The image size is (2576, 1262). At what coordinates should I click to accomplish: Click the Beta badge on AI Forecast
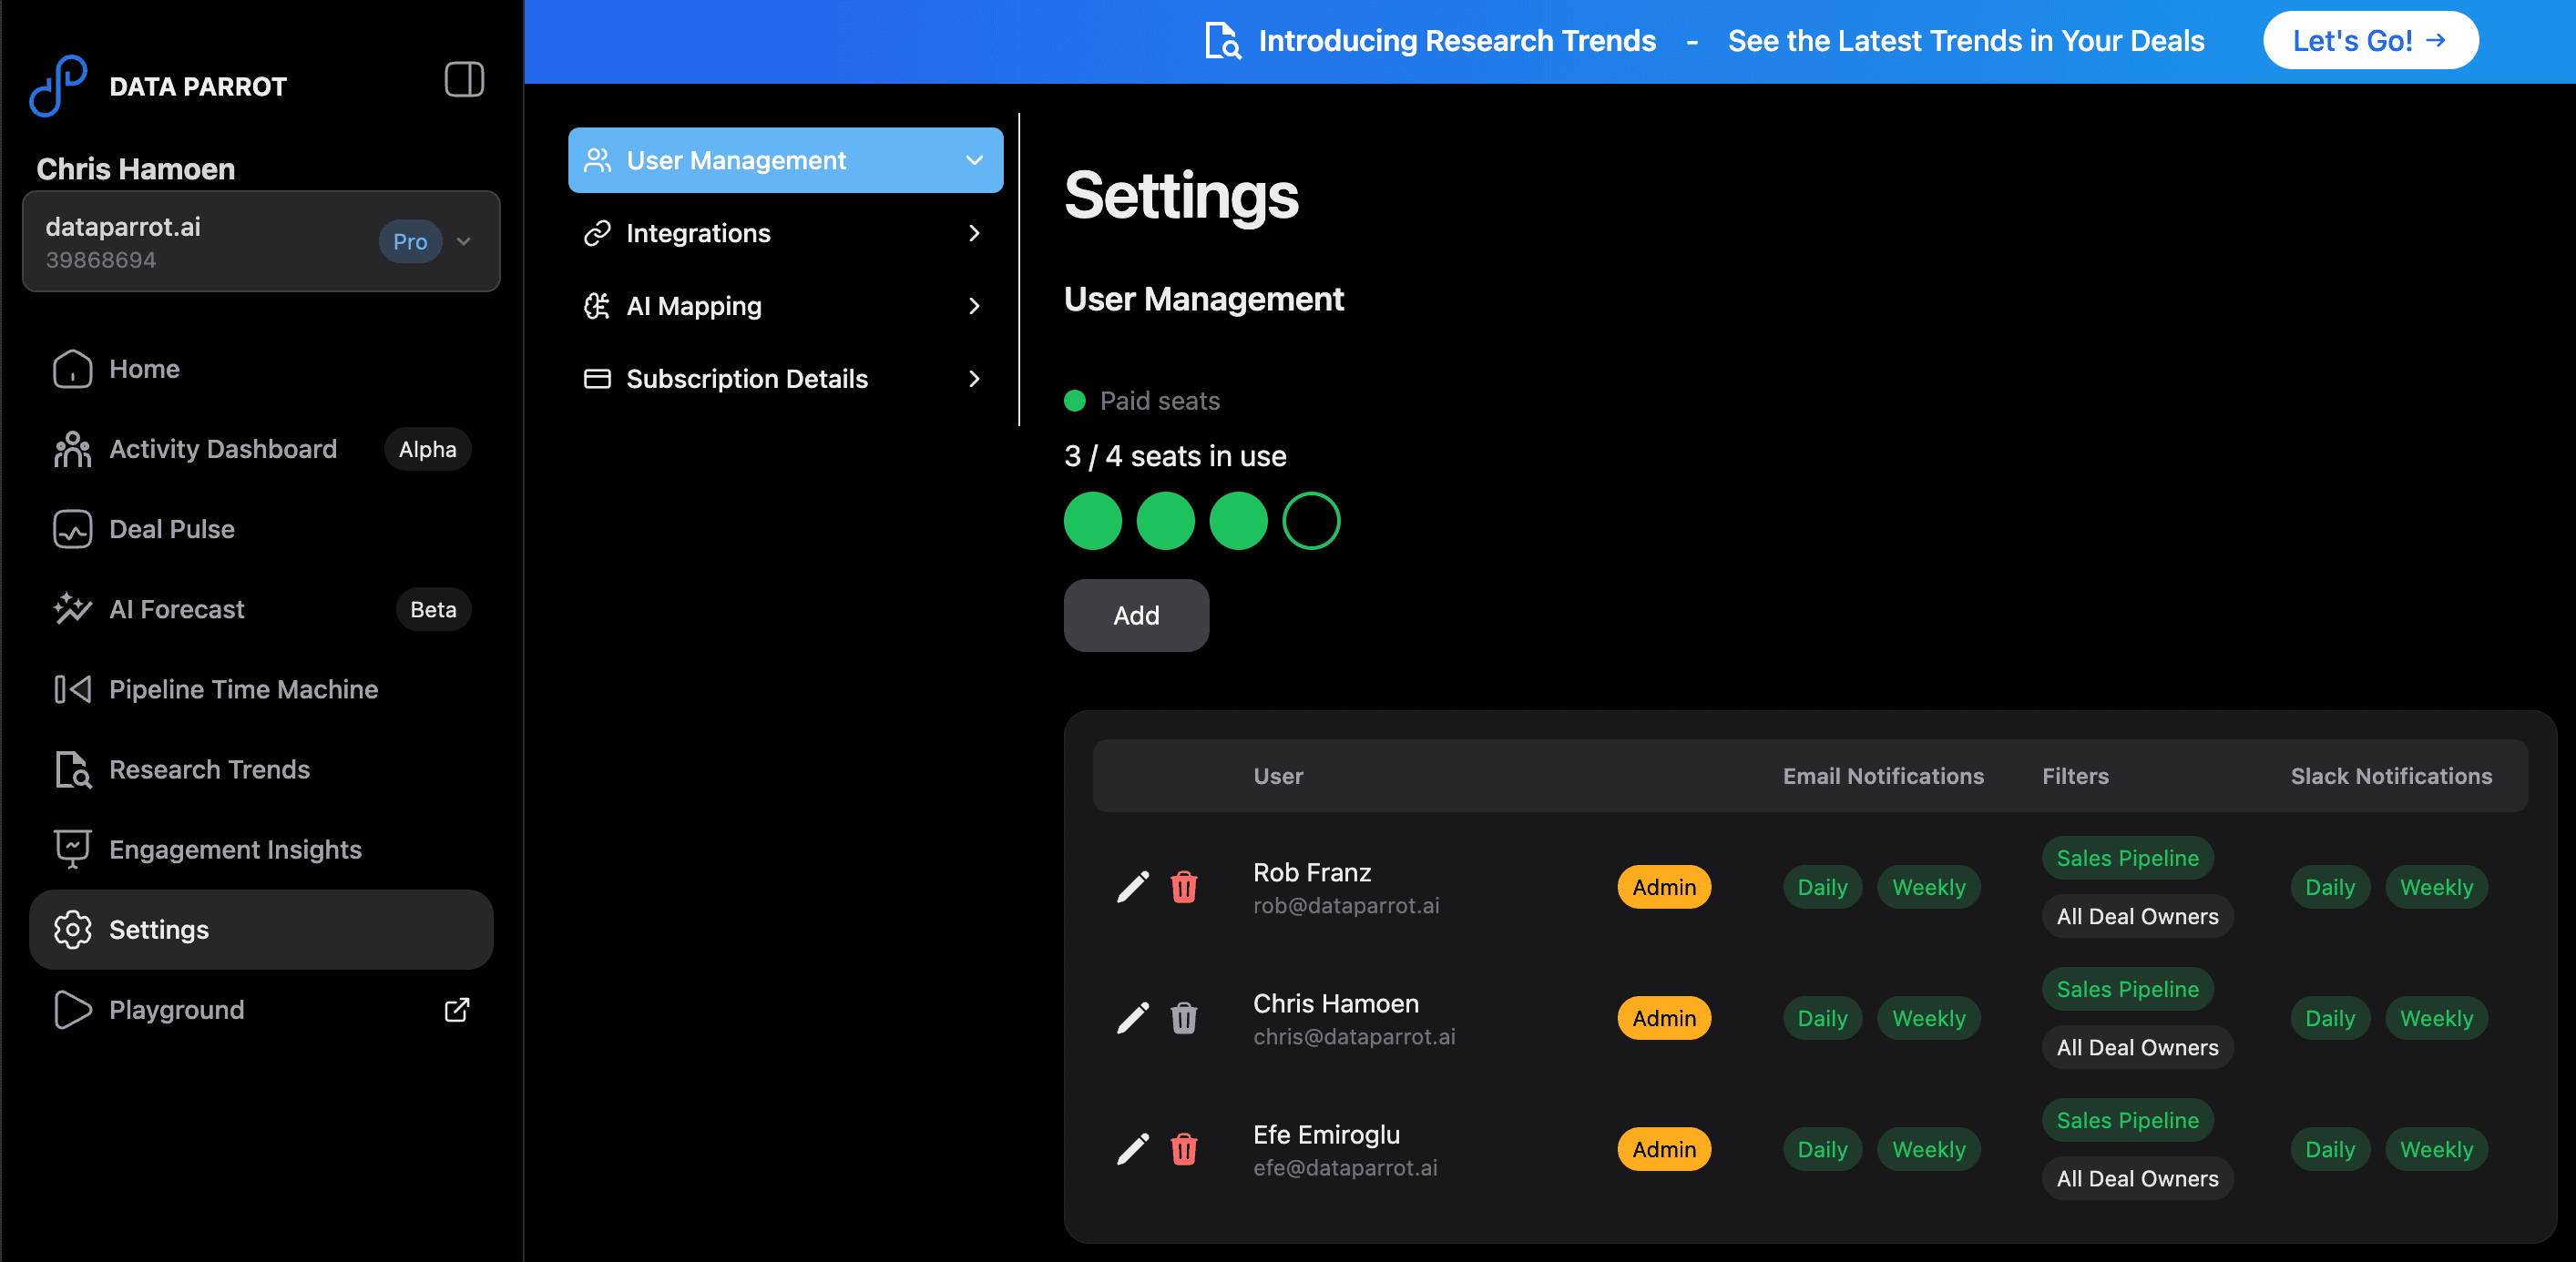(433, 609)
